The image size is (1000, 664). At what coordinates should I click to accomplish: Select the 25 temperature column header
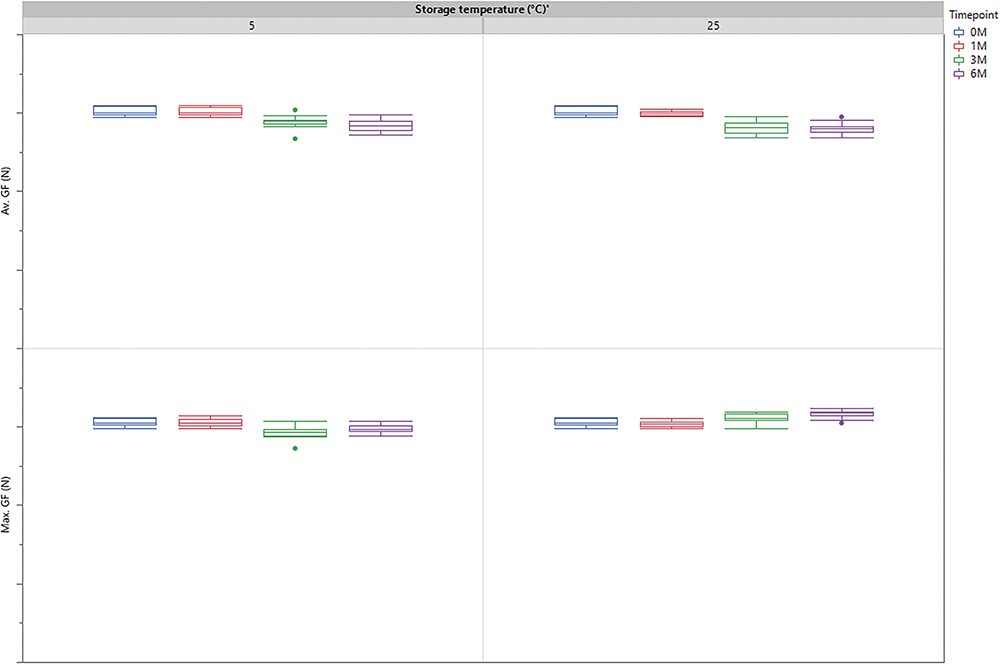pyautogui.click(x=712, y=27)
